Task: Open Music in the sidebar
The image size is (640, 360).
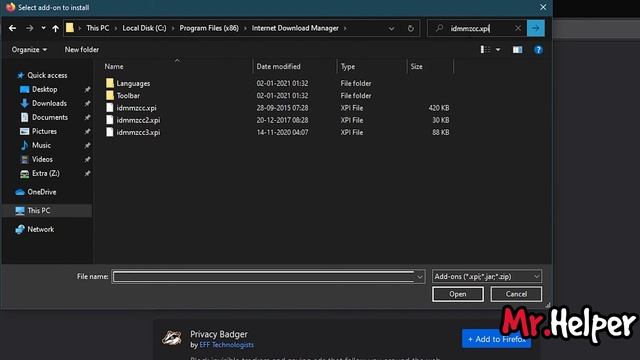Action: click(x=41, y=145)
